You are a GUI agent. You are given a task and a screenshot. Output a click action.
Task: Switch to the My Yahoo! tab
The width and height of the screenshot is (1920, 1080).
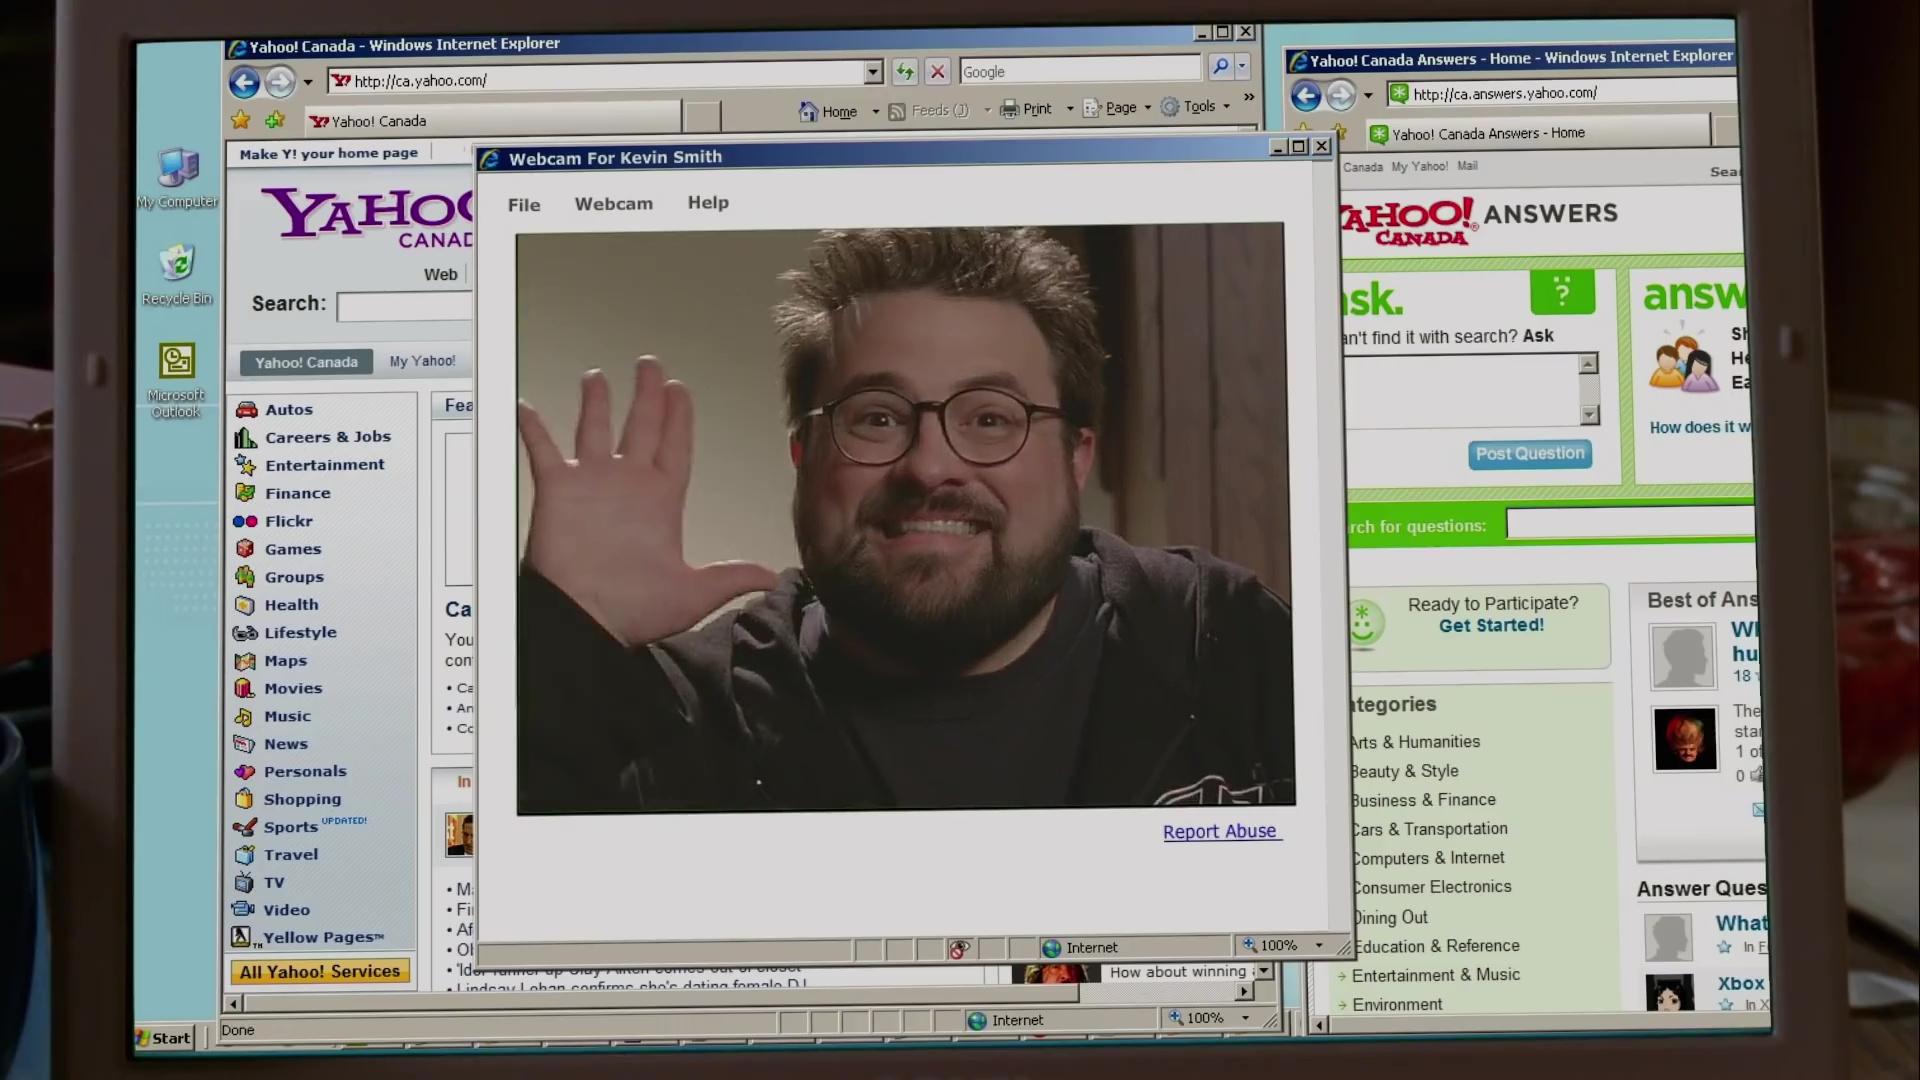click(422, 361)
